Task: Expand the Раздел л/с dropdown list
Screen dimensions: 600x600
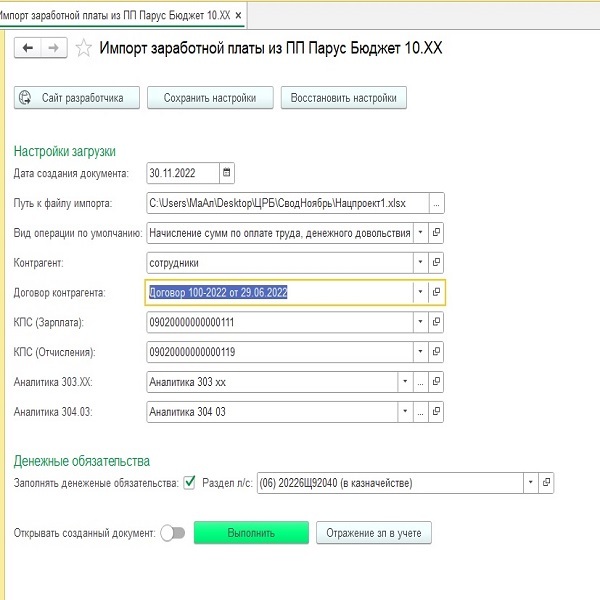Action: point(529,483)
